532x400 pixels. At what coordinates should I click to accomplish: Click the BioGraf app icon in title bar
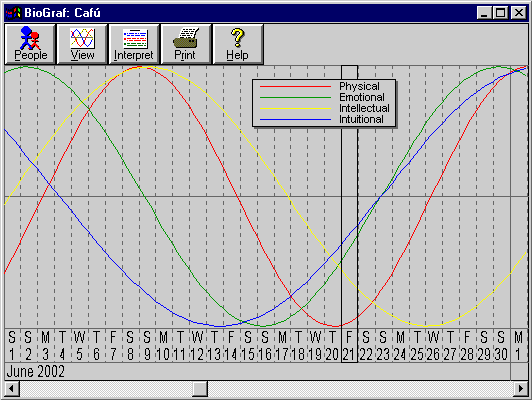[x=13, y=13]
